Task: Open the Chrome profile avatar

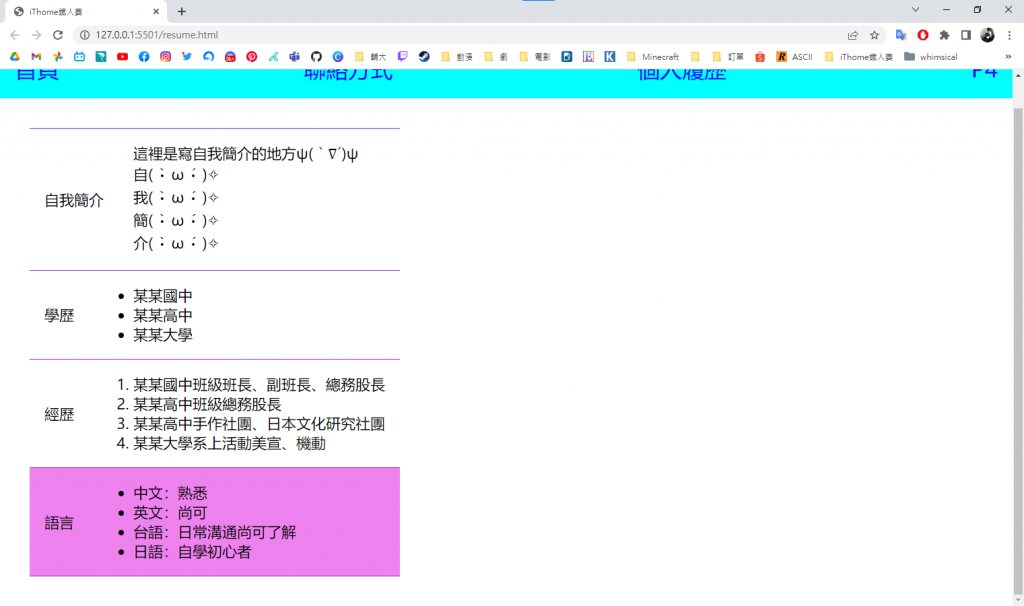Action: coord(987,35)
